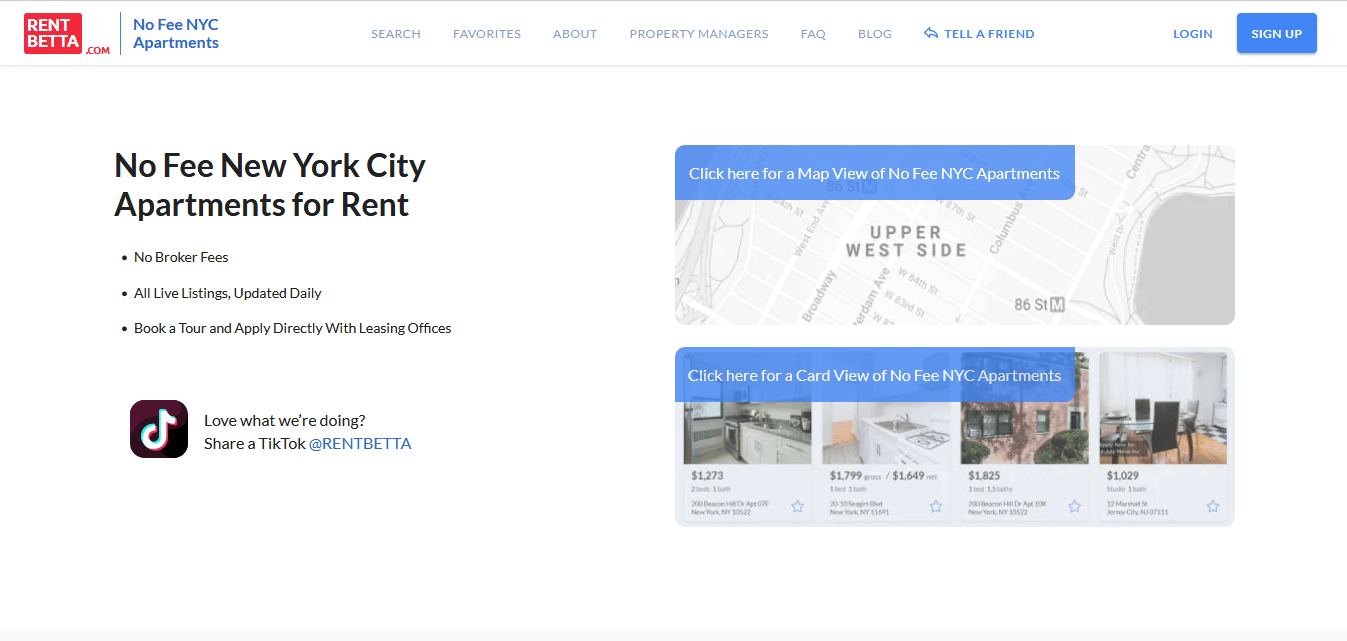This screenshot has height=641, width=1347.
Task: Favorite the $1,273 listing with its star
Action: [797, 507]
